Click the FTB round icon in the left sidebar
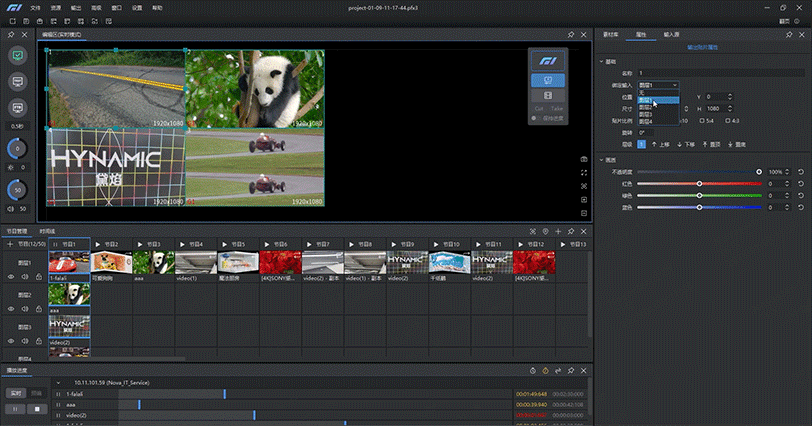The image size is (812, 426). [x=19, y=106]
